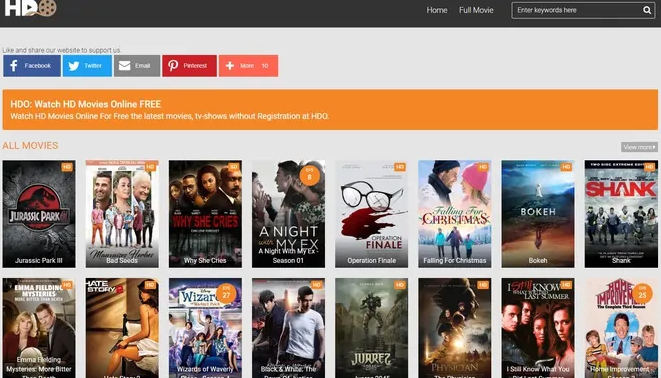Open the Full Movie menu item
This screenshot has width=661, height=378.
click(x=476, y=10)
